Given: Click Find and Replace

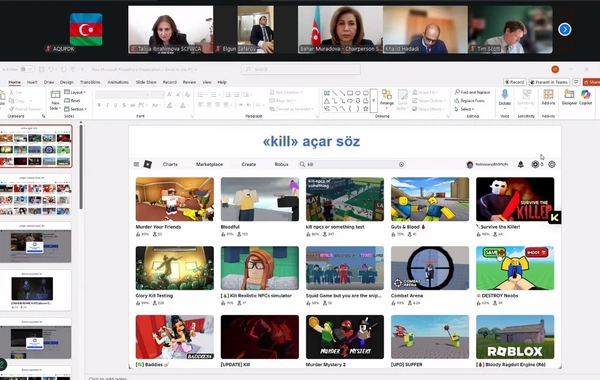Looking at the screenshot, I should coord(472,92).
